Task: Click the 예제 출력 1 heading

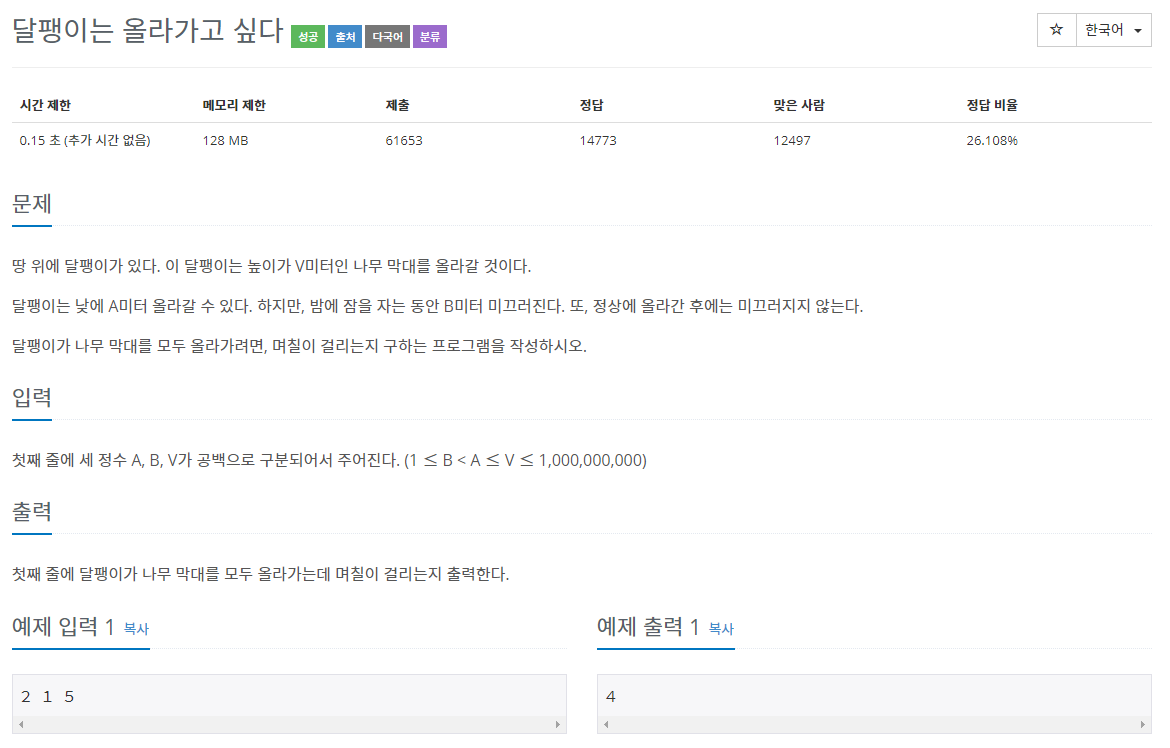Action: (x=648, y=626)
